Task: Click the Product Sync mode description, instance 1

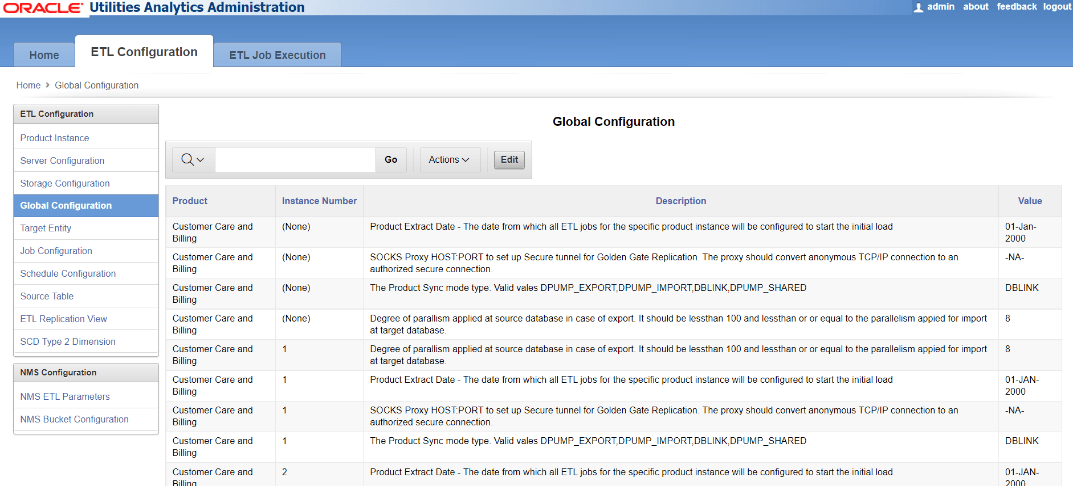Action: coord(588,441)
